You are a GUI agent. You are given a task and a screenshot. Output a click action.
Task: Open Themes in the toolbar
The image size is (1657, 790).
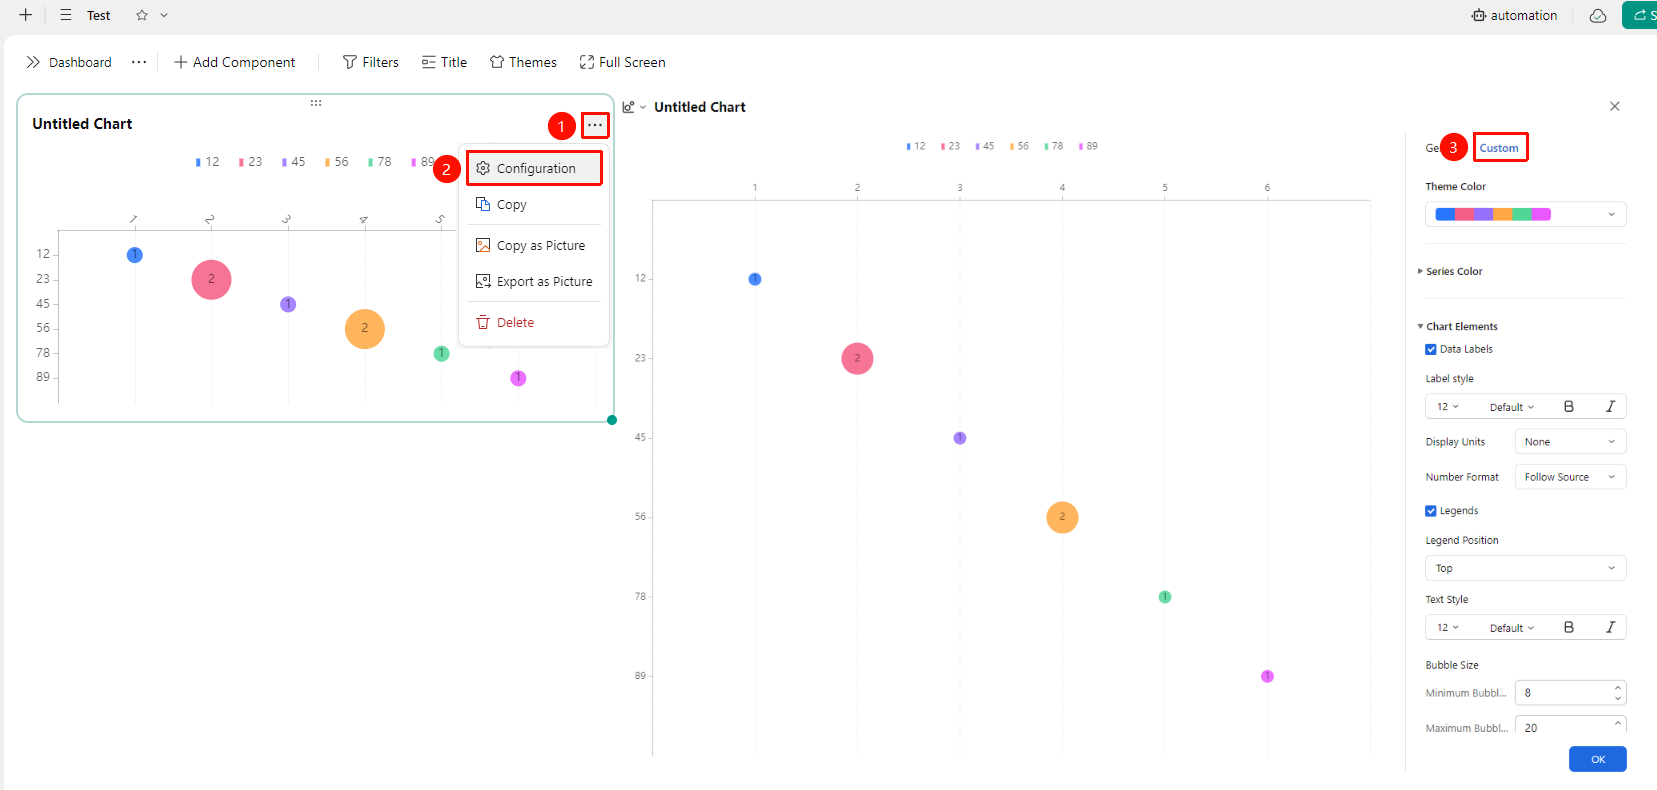(523, 62)
